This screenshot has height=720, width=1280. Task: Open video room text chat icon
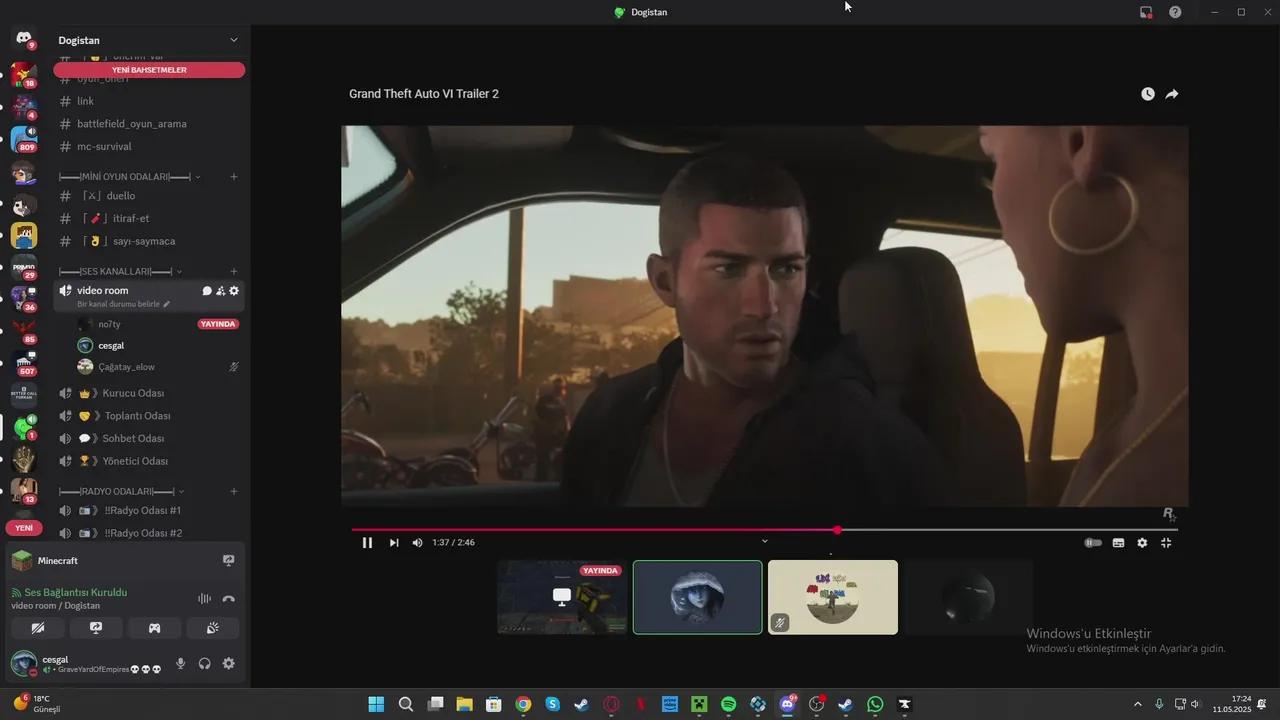pyautogui.click(x=207, y=291)
